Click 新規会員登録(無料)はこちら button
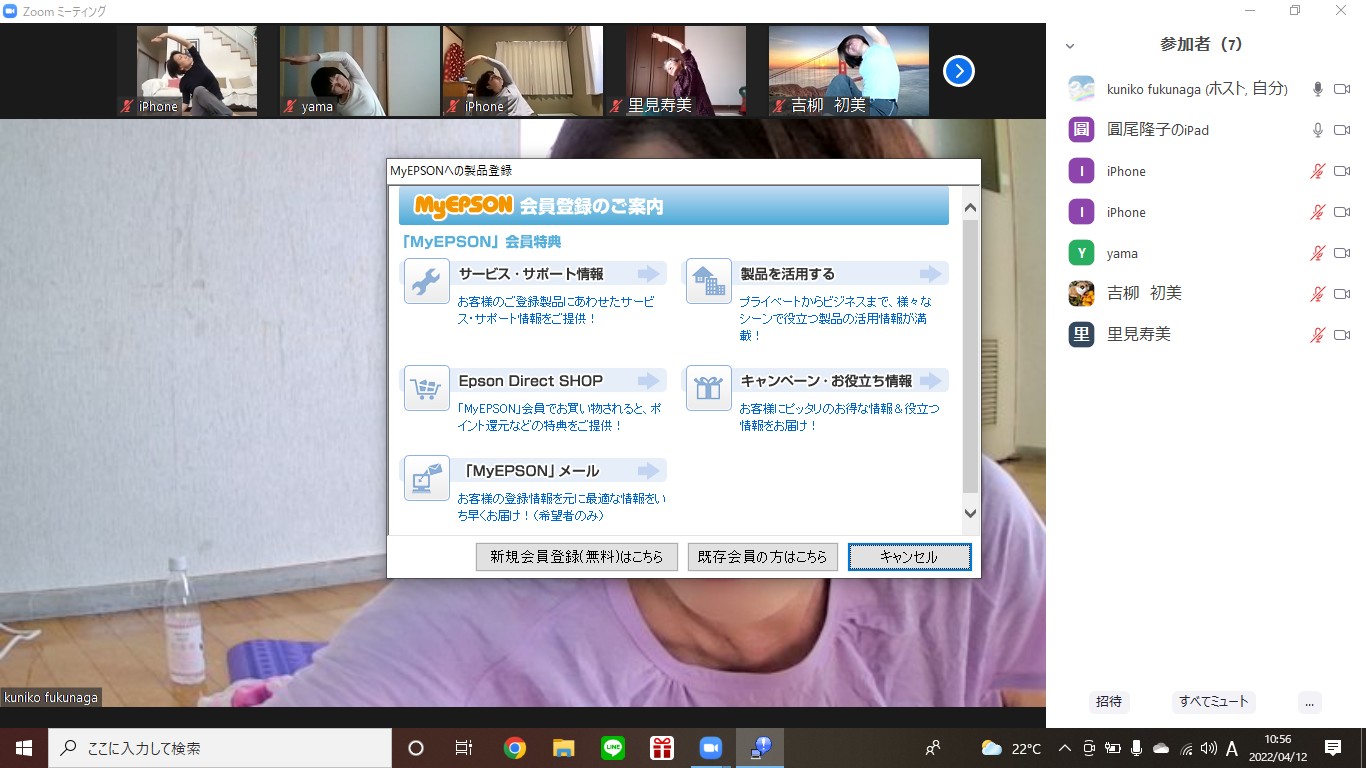 [x=577, y=557]
